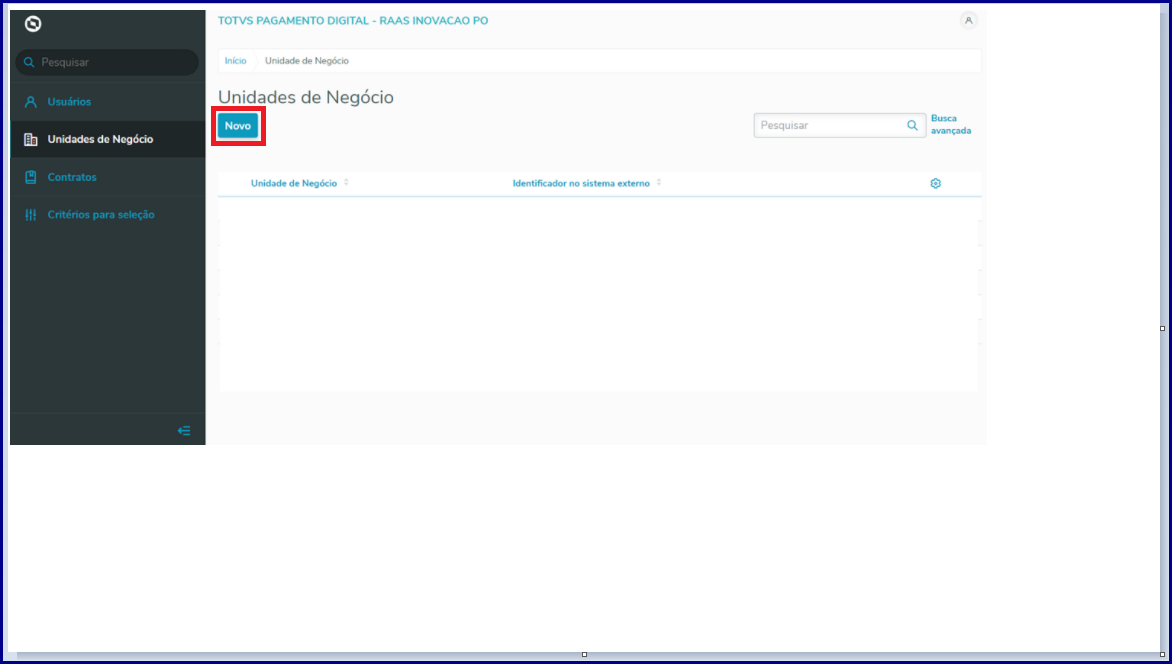The image size is (1172, 664).
Task: Open the user profile avatar icon
Action: click(968, 21)
